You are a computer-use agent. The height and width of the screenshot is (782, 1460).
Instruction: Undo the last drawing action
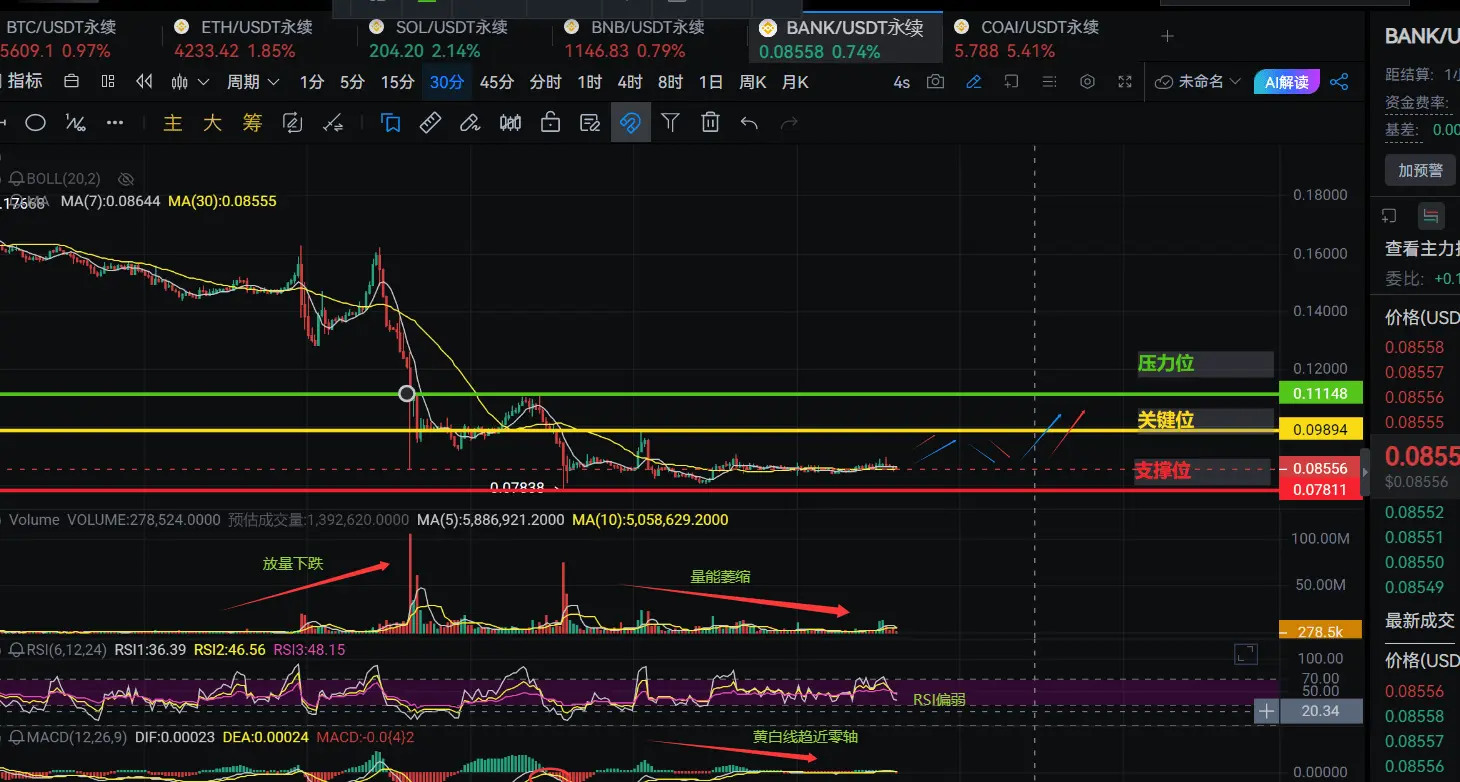749,123
